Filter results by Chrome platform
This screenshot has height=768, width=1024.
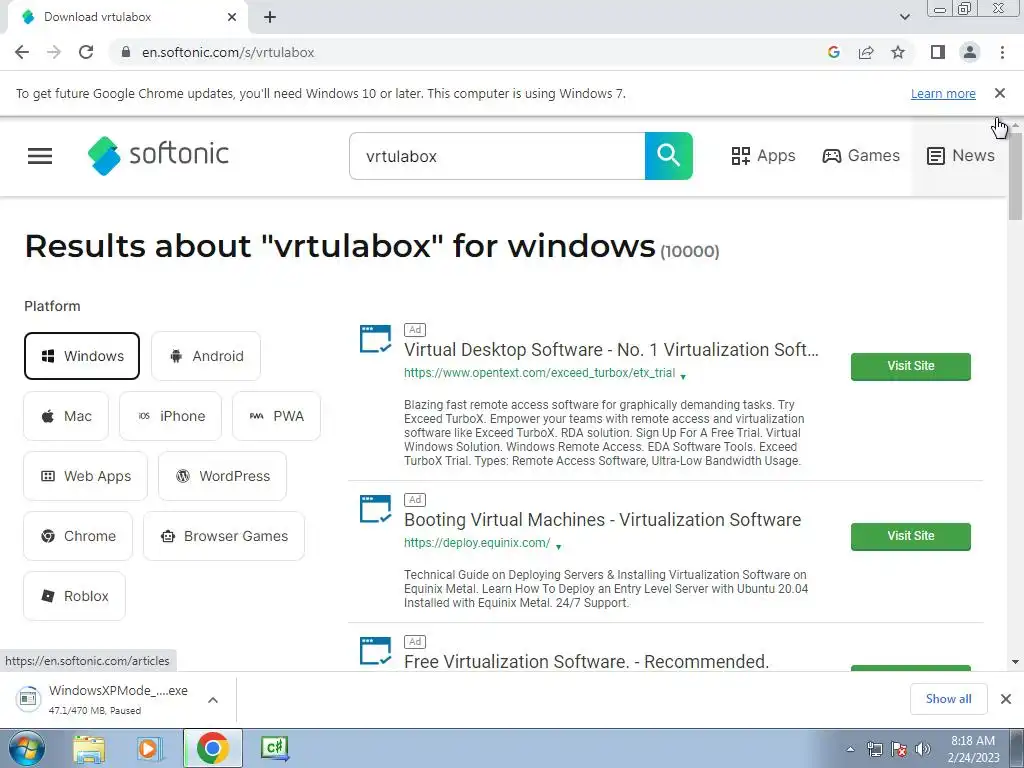coord(78,536)
